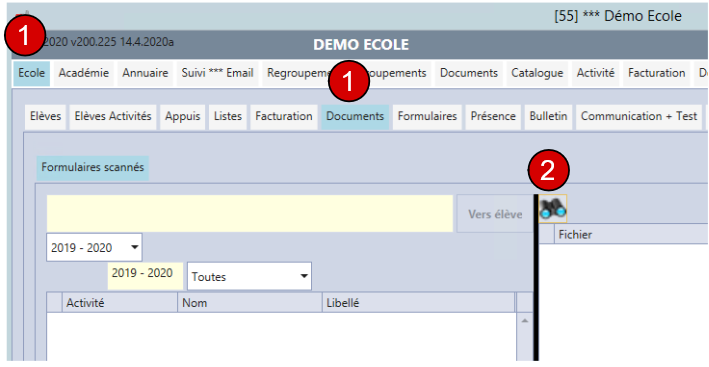The width and height of the screenshot is (709, 367).
Task: Switch to the Académie tab
Action: coord(84,73)
